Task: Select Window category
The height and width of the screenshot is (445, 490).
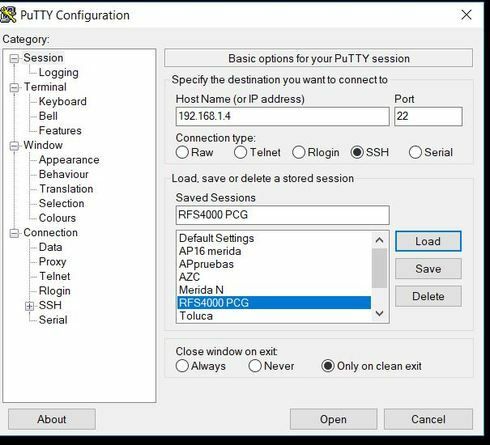Action: [43, 145]
